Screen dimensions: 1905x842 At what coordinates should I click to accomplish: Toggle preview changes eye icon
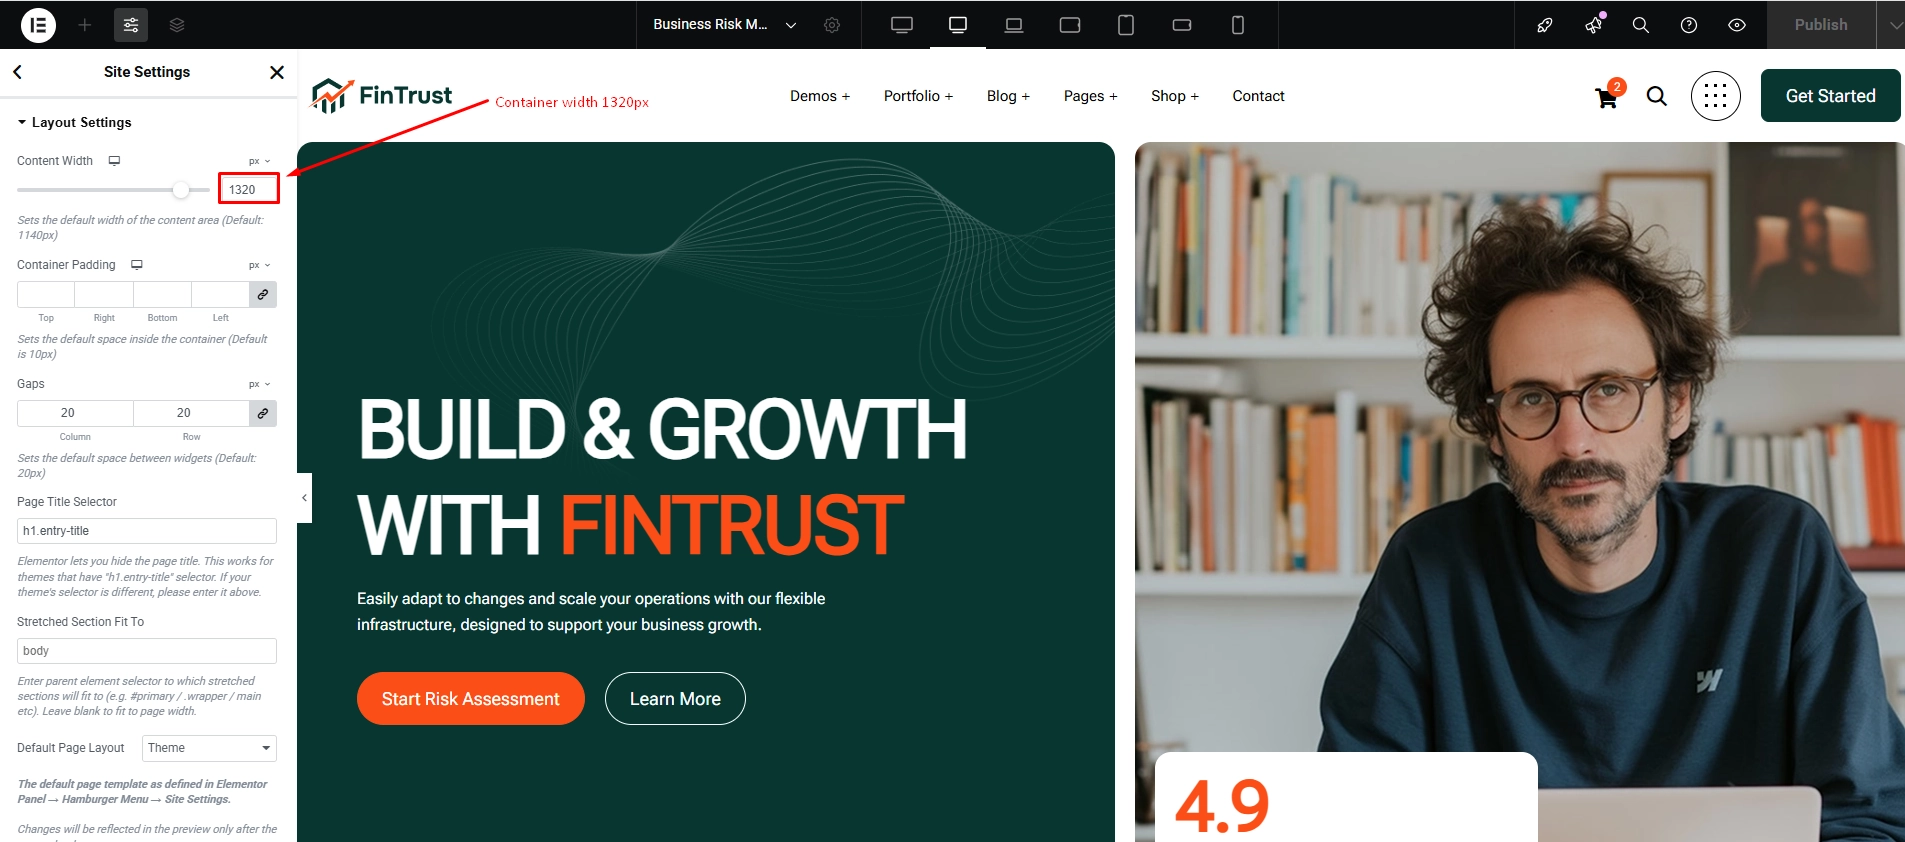click(x=1737, y=25)
